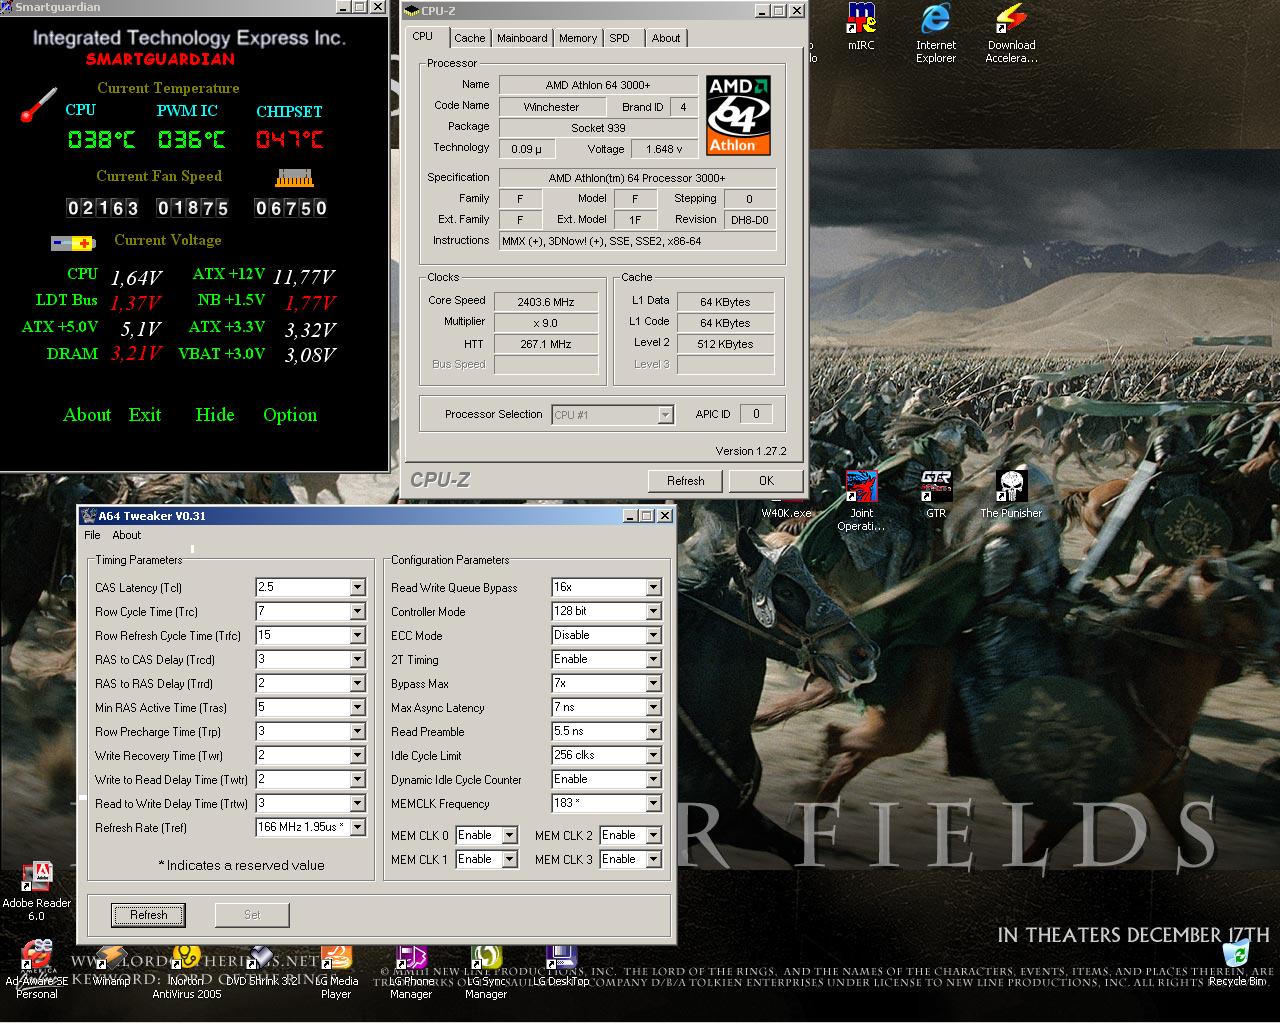Open the File menu in A64 Tweaker
Viewport: 1280px width, 1024px height.
click(92, 535)
